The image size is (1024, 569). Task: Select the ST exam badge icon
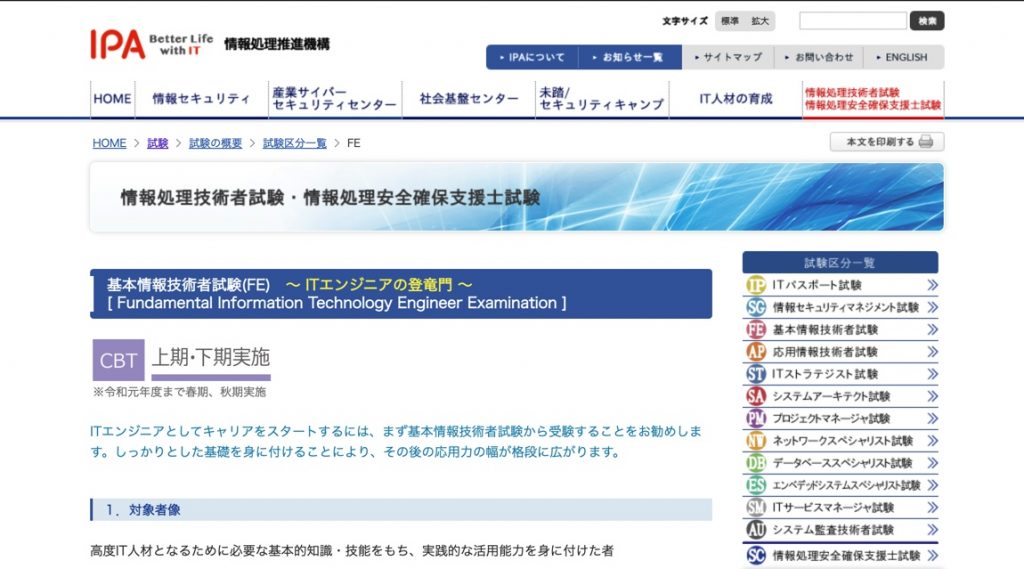tap(756, 374)
